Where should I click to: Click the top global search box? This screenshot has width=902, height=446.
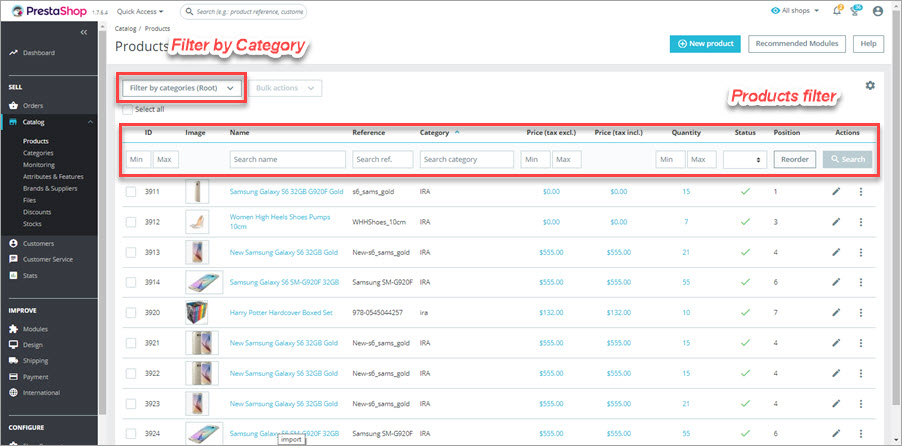243,11
